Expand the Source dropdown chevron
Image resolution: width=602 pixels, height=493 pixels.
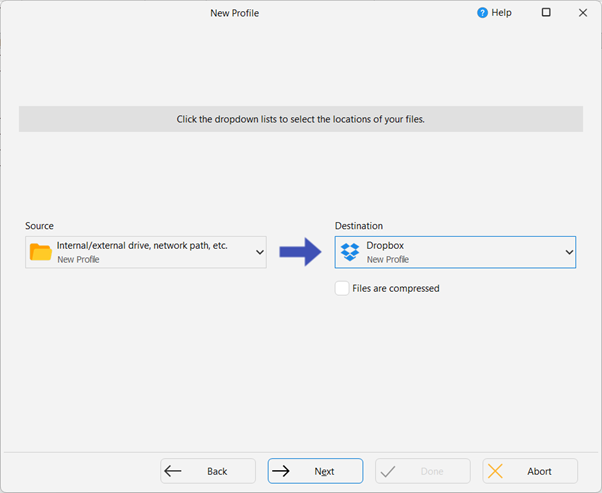click(260, 252)
